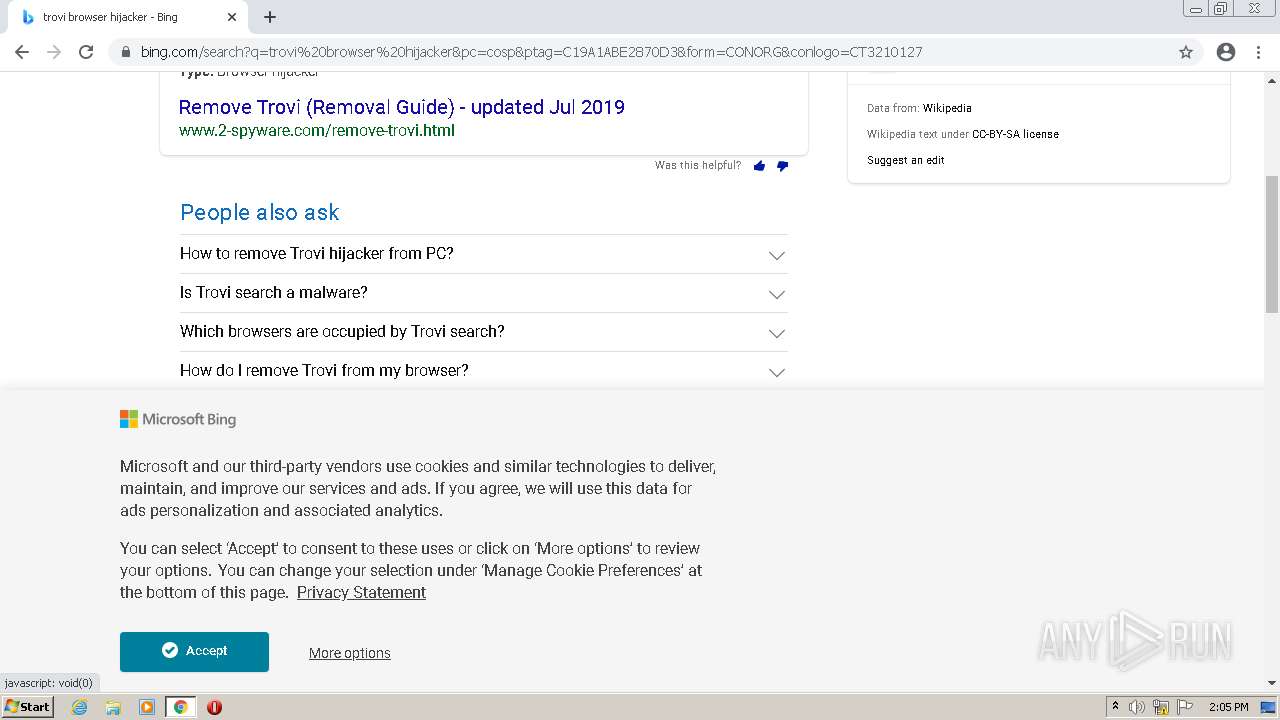Bookmark this page with the star icon

[1186, 52]
